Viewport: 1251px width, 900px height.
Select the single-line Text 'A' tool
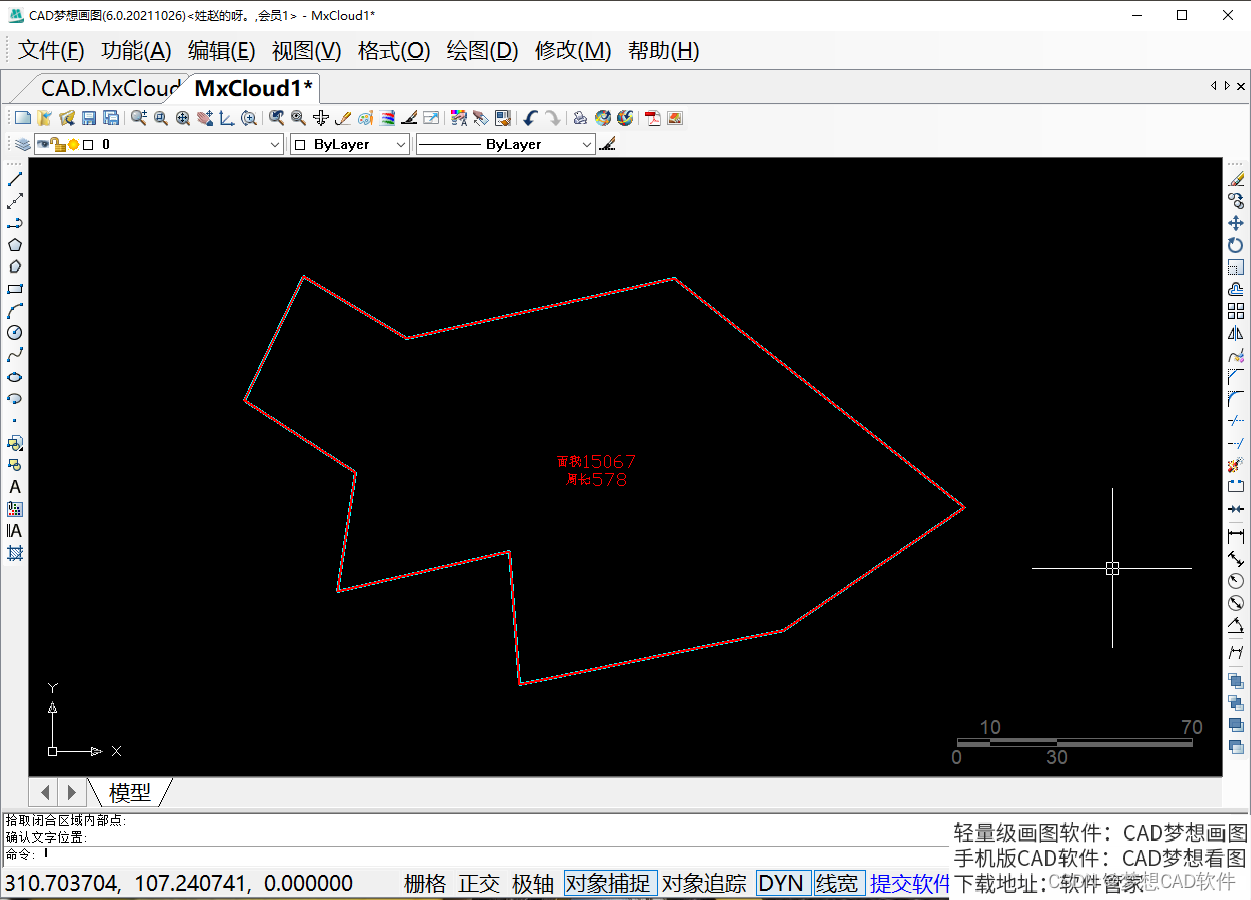tap(15, 487)
